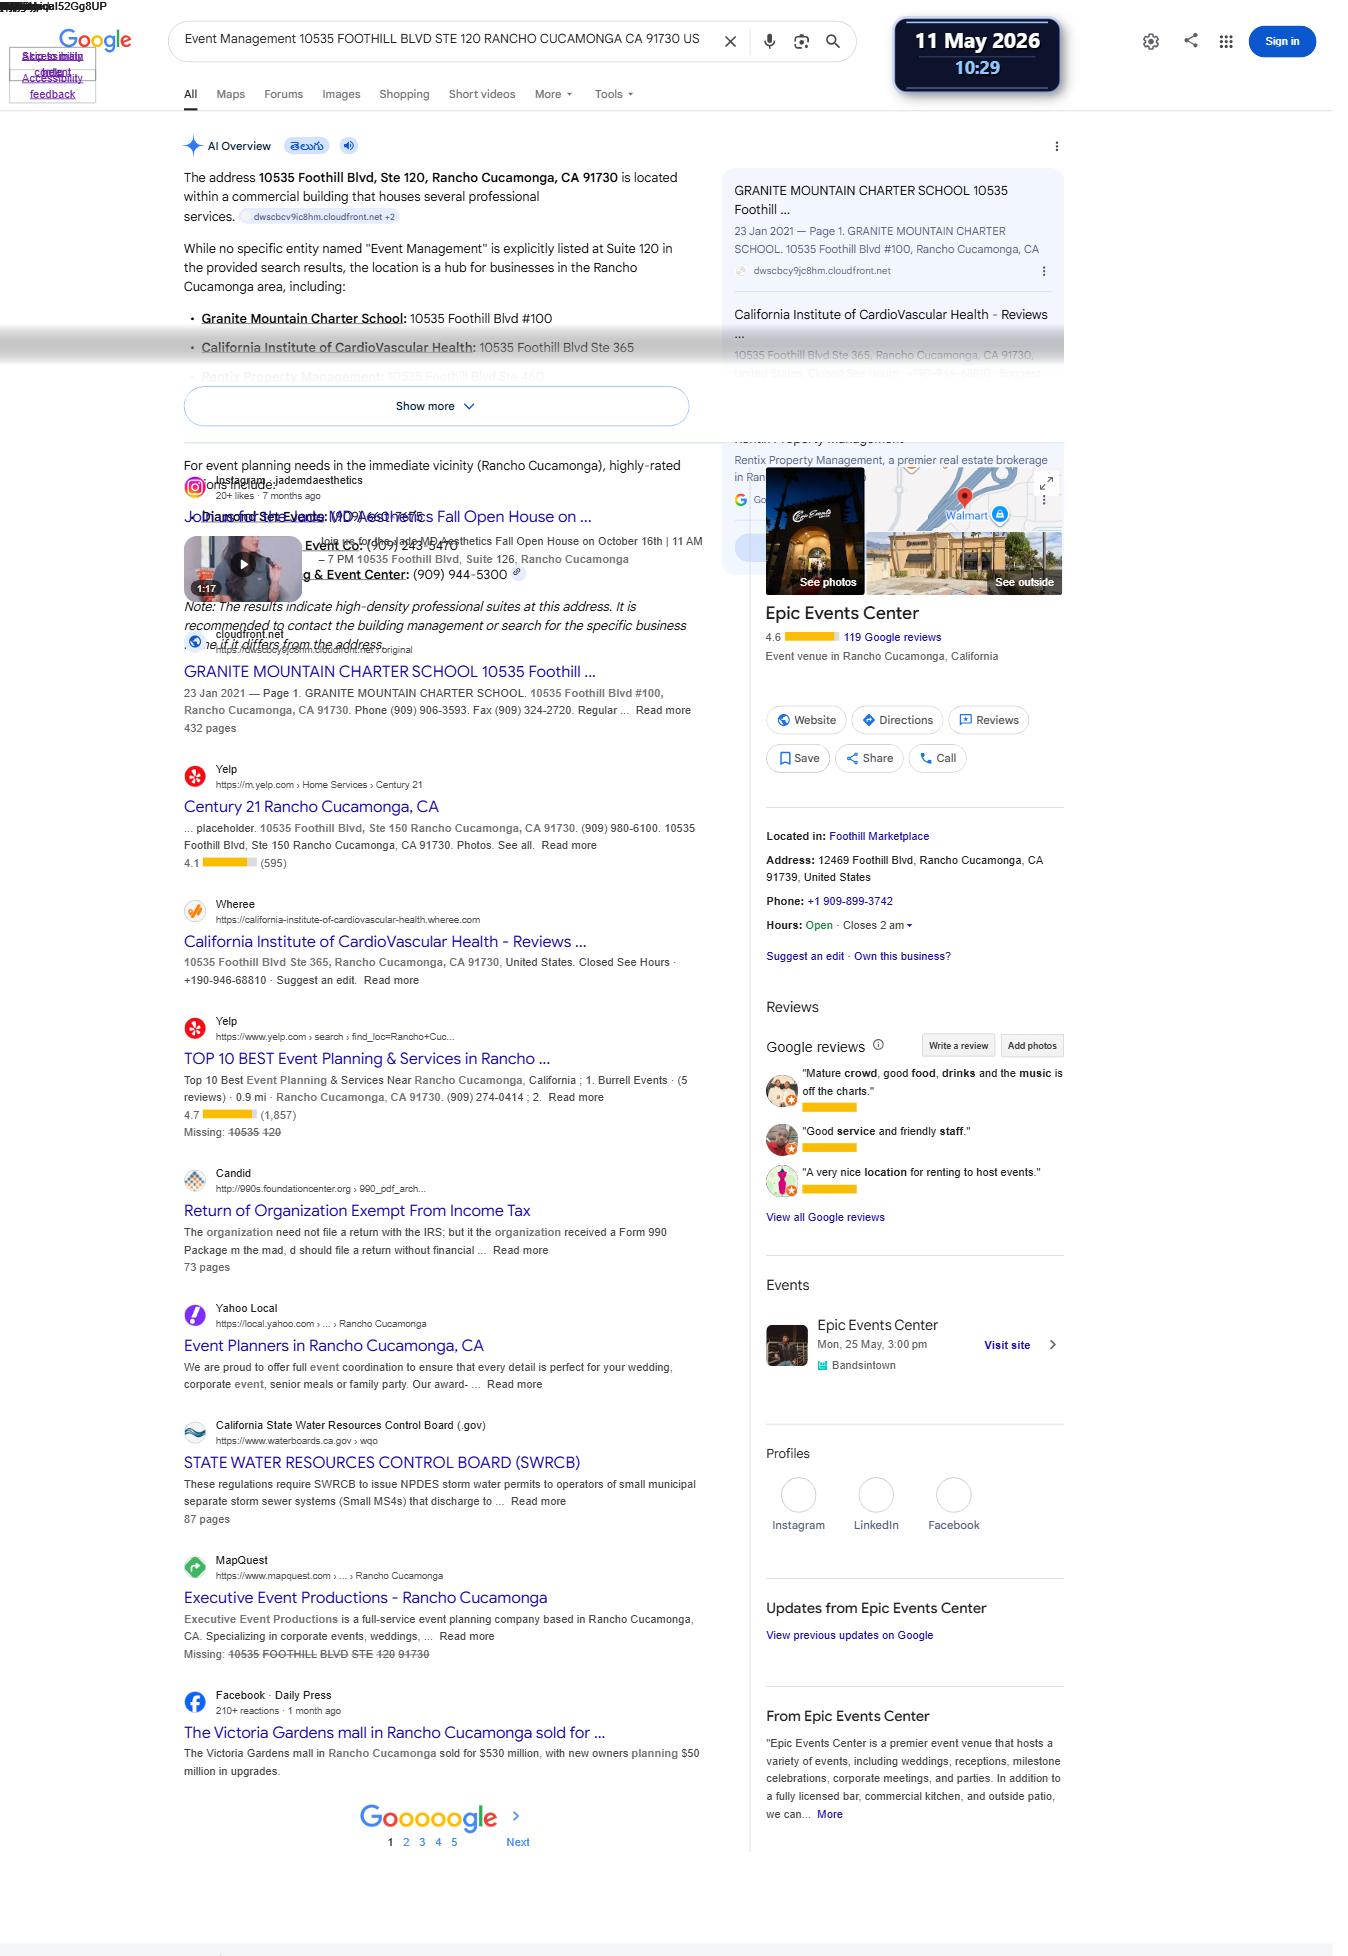Open the Epic Events Center event chevron
The width and height of the screenshot is (1348, 1956).
pos(1052,1345)
